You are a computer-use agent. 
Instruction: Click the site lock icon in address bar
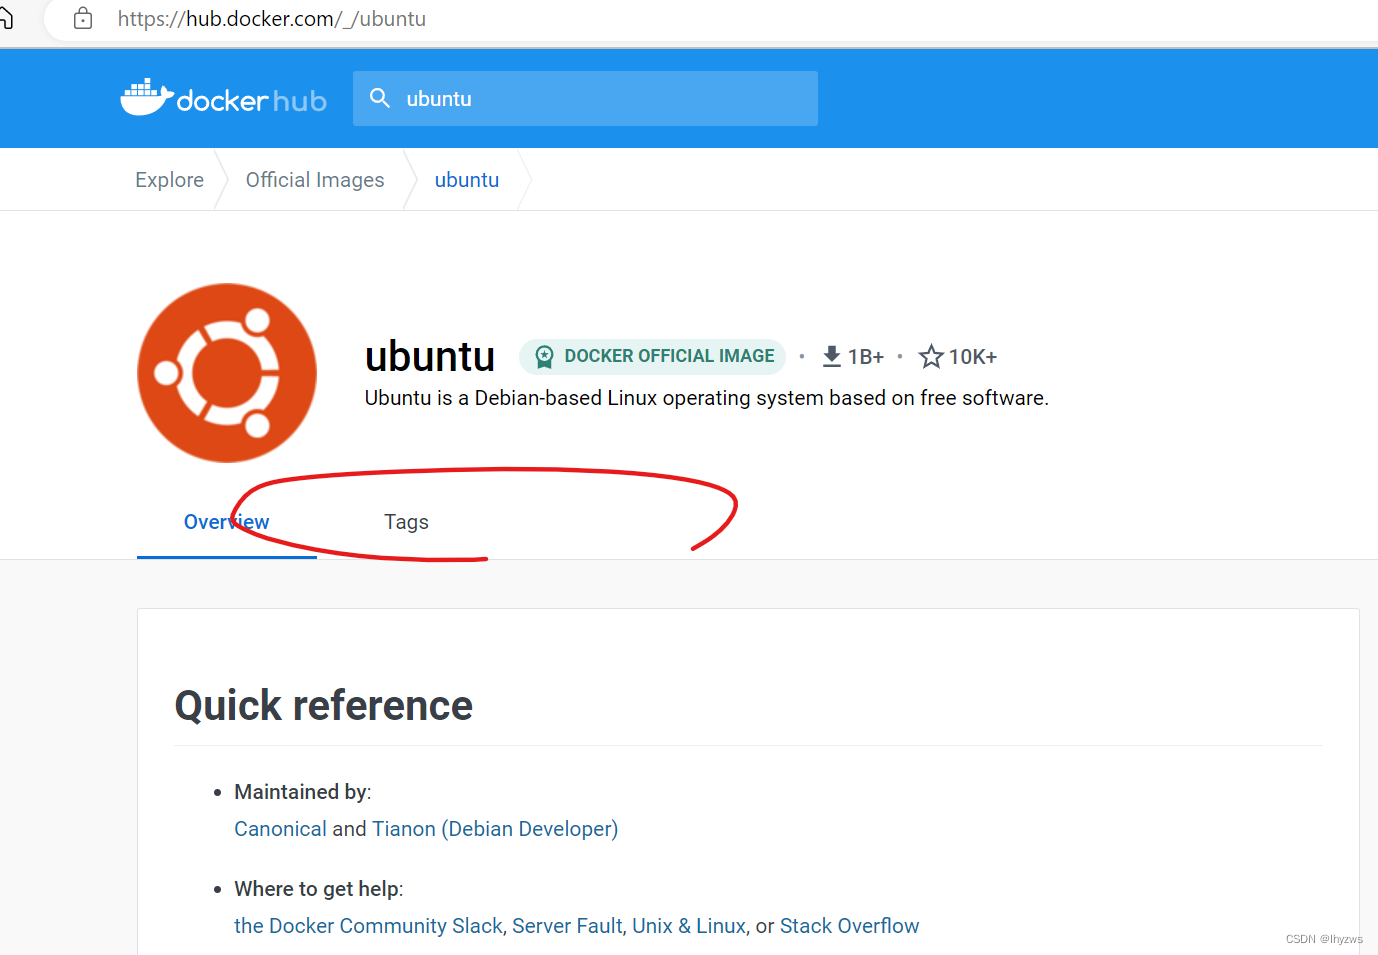(83, 18)
